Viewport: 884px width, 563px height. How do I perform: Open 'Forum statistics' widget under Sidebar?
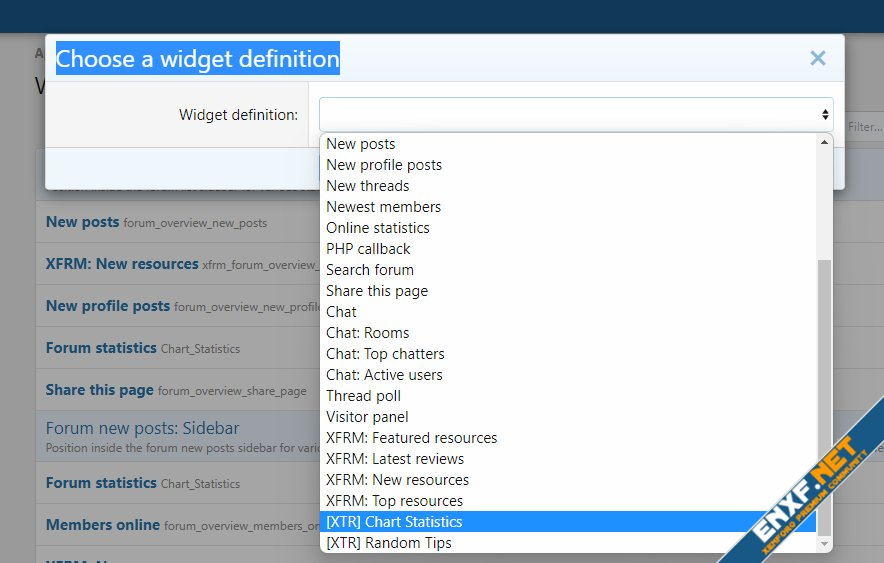click(101, 483)
